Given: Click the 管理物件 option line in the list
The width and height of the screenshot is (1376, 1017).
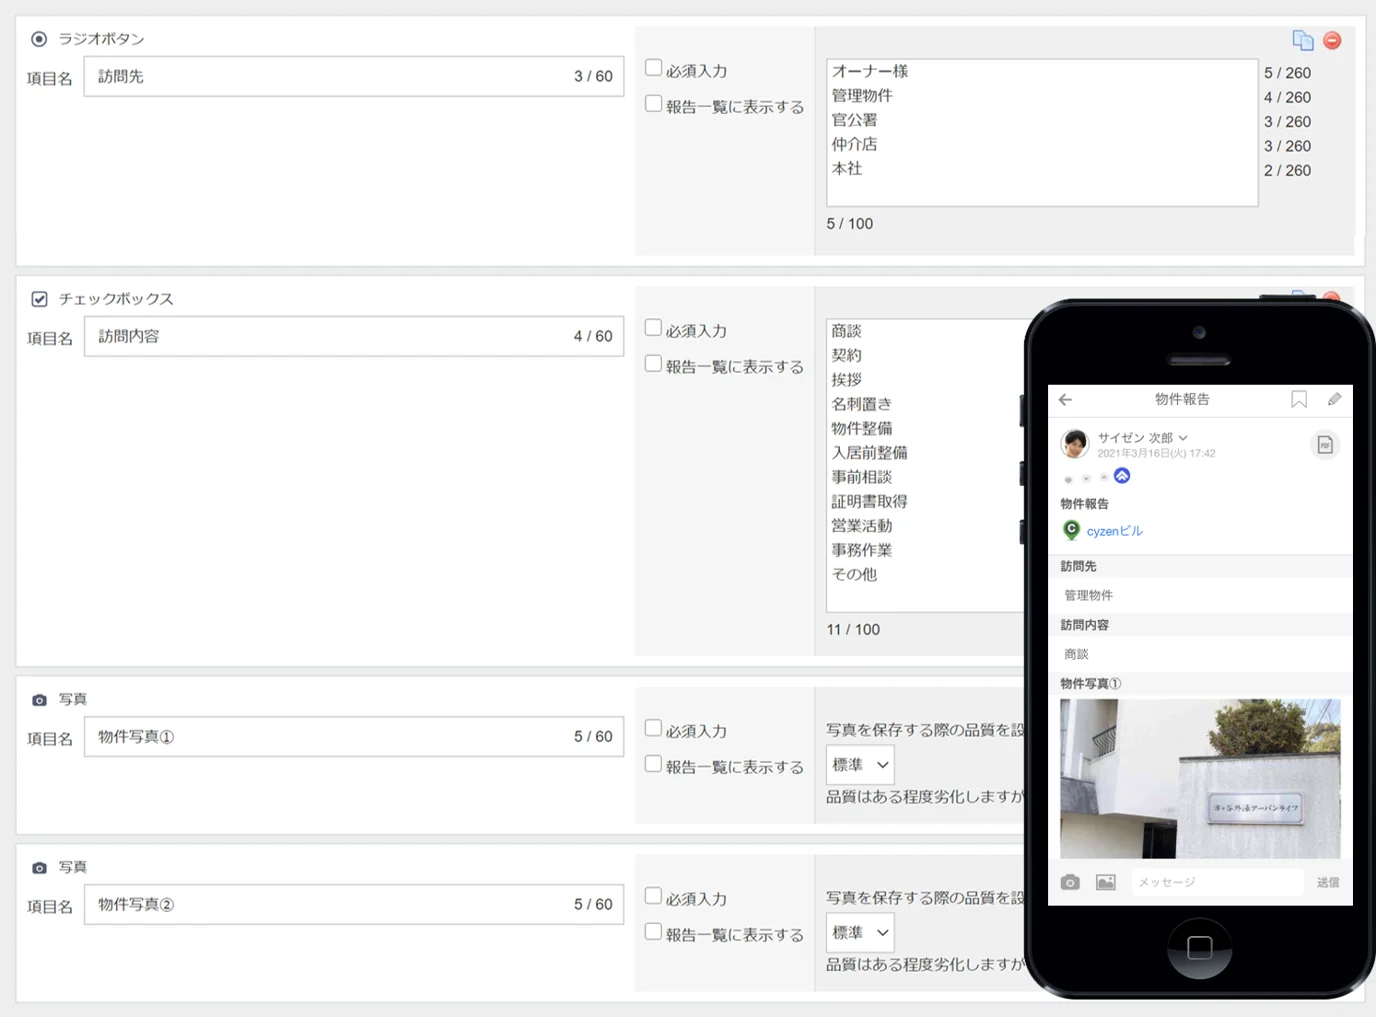Looking at the screenshot, I should pos(862,96).
